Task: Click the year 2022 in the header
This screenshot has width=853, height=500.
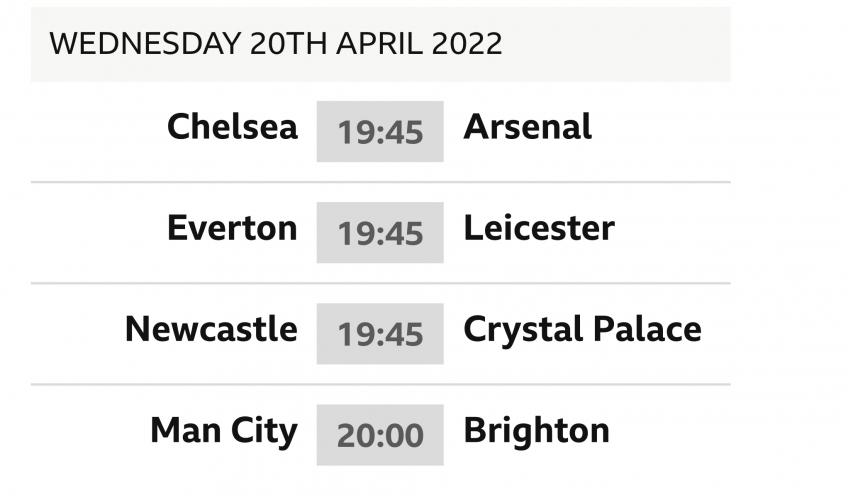Action: pos(468,44)
